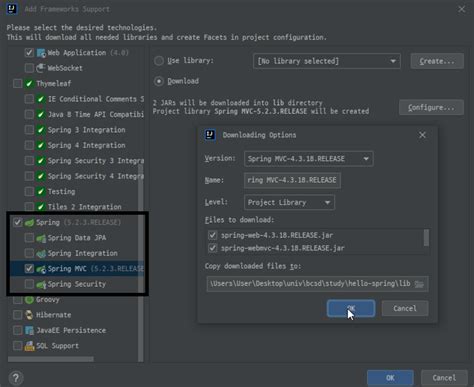Open the Version dropdown Spring MVC-4.3.18.RELEASE
Screen dimensions: 474x387
click(x=309, y=159)
